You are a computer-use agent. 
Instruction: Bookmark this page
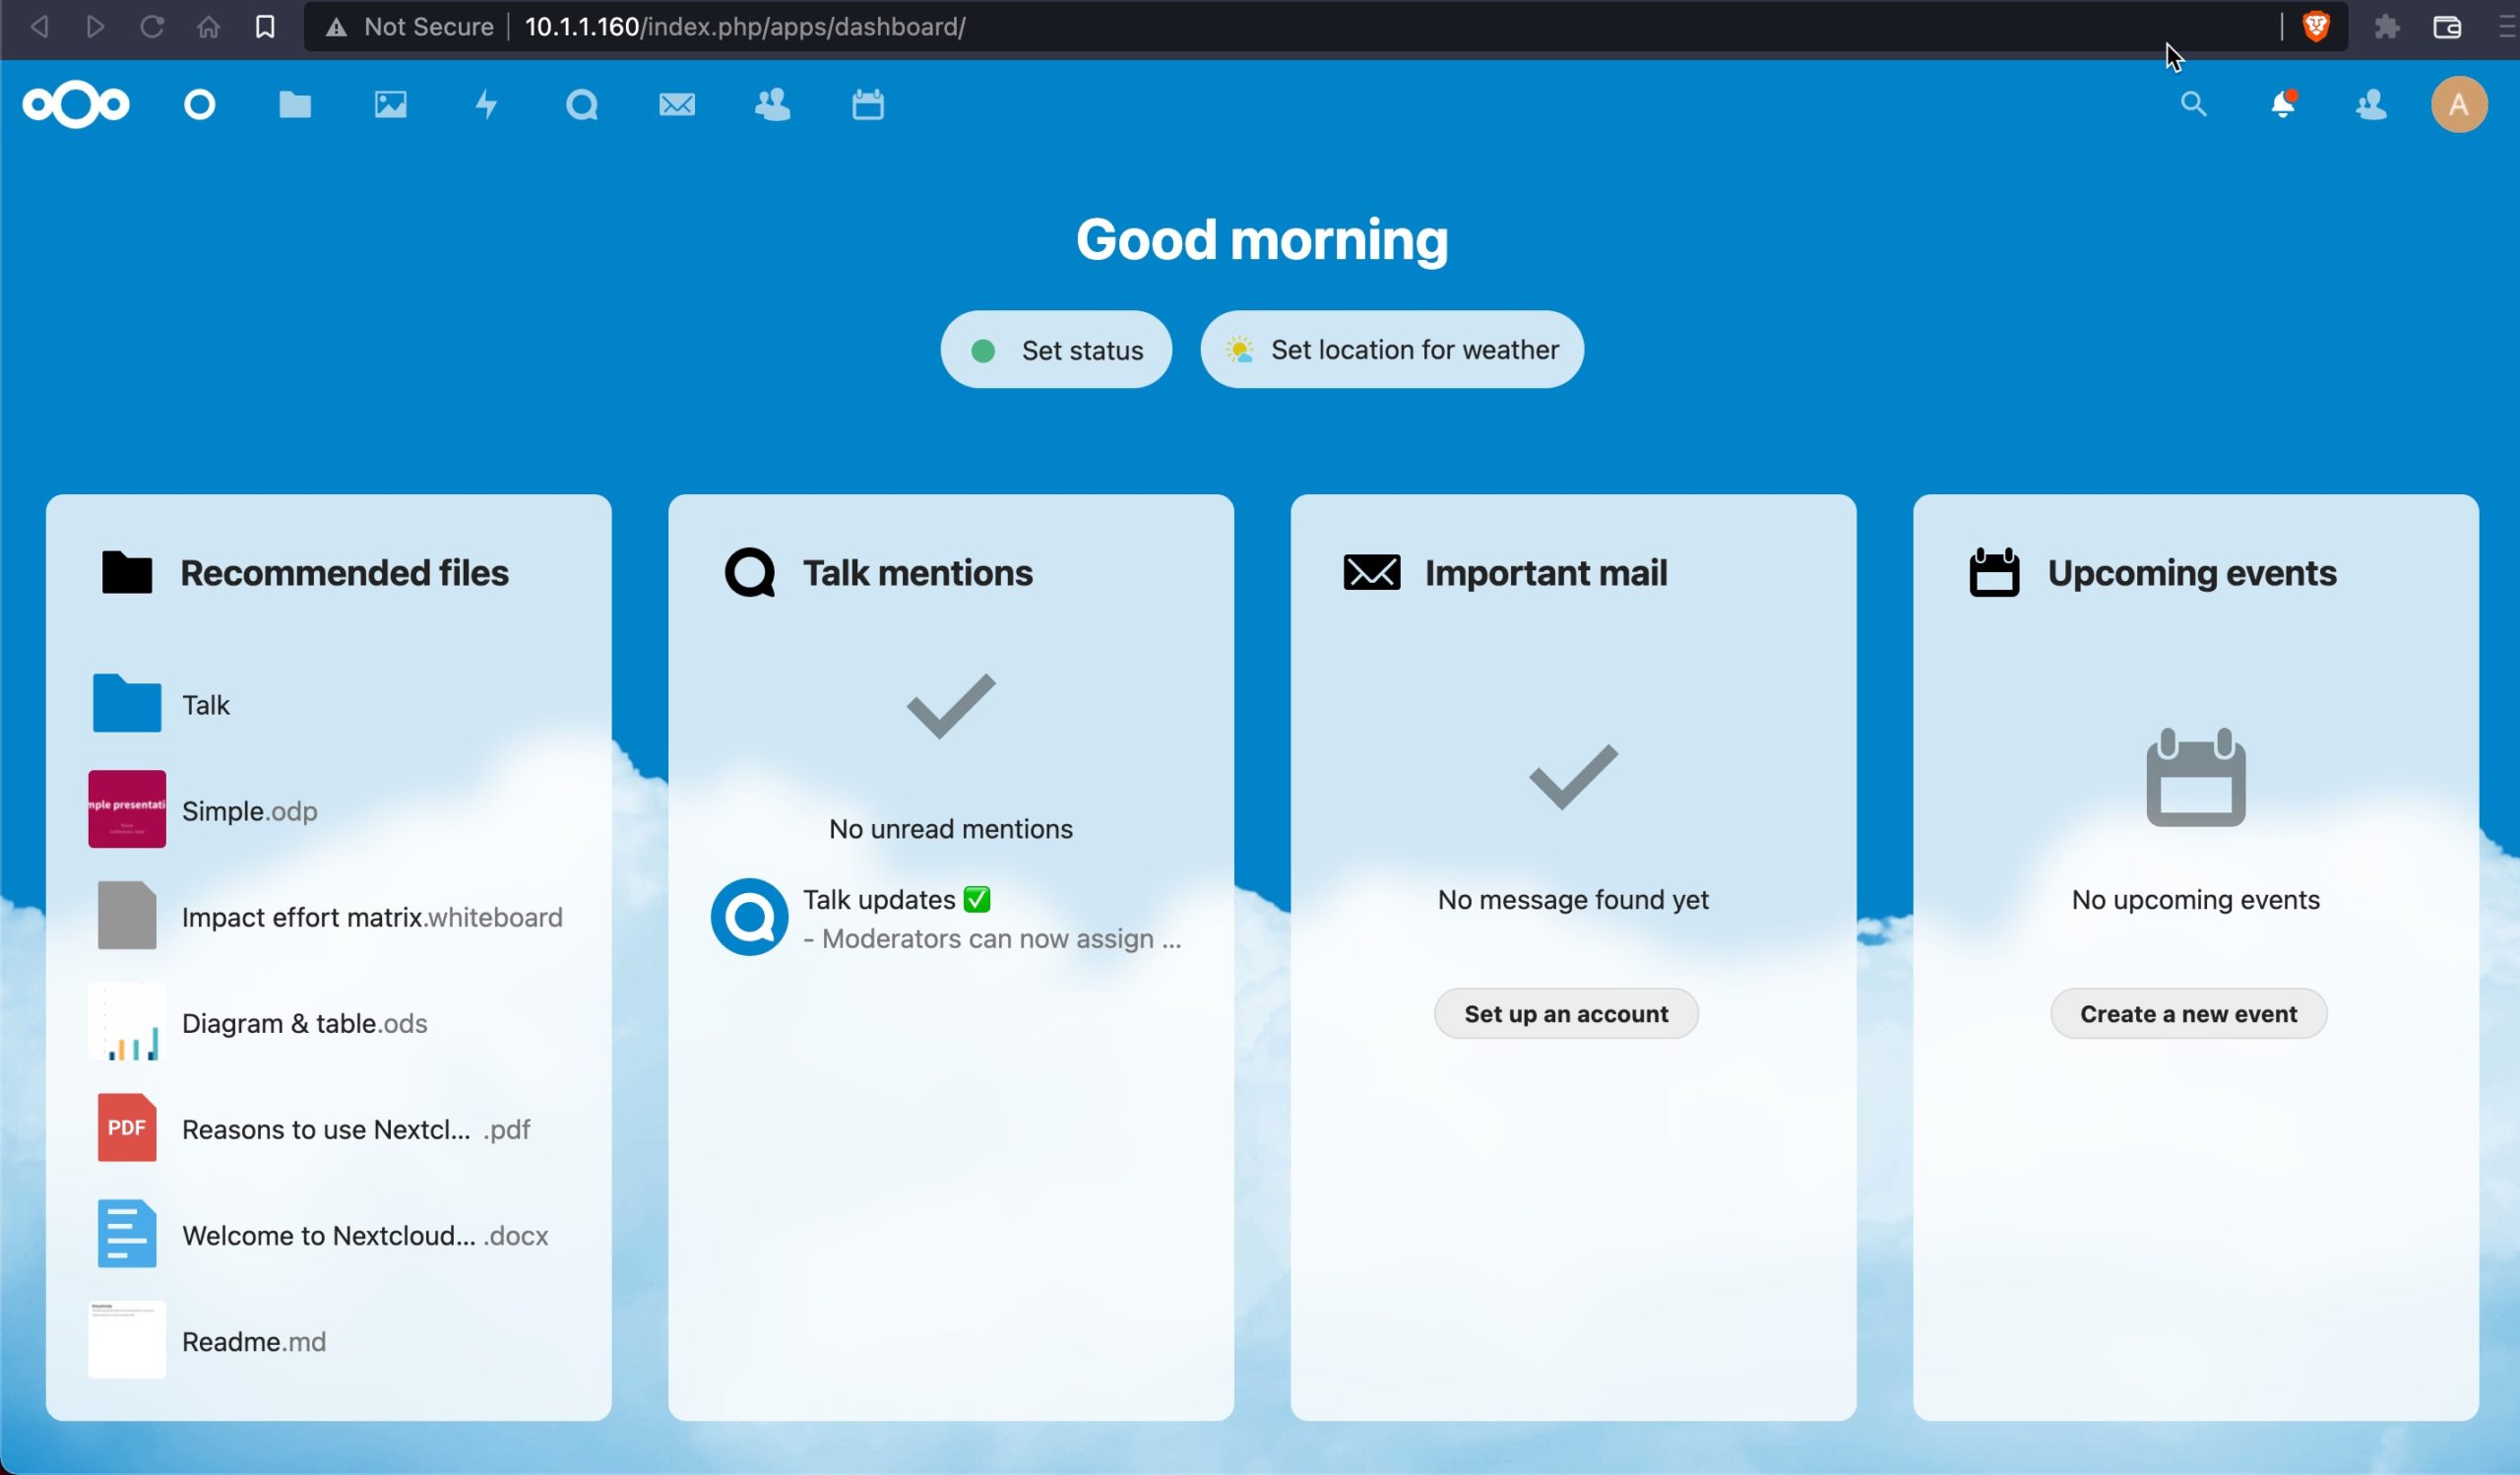265,26
